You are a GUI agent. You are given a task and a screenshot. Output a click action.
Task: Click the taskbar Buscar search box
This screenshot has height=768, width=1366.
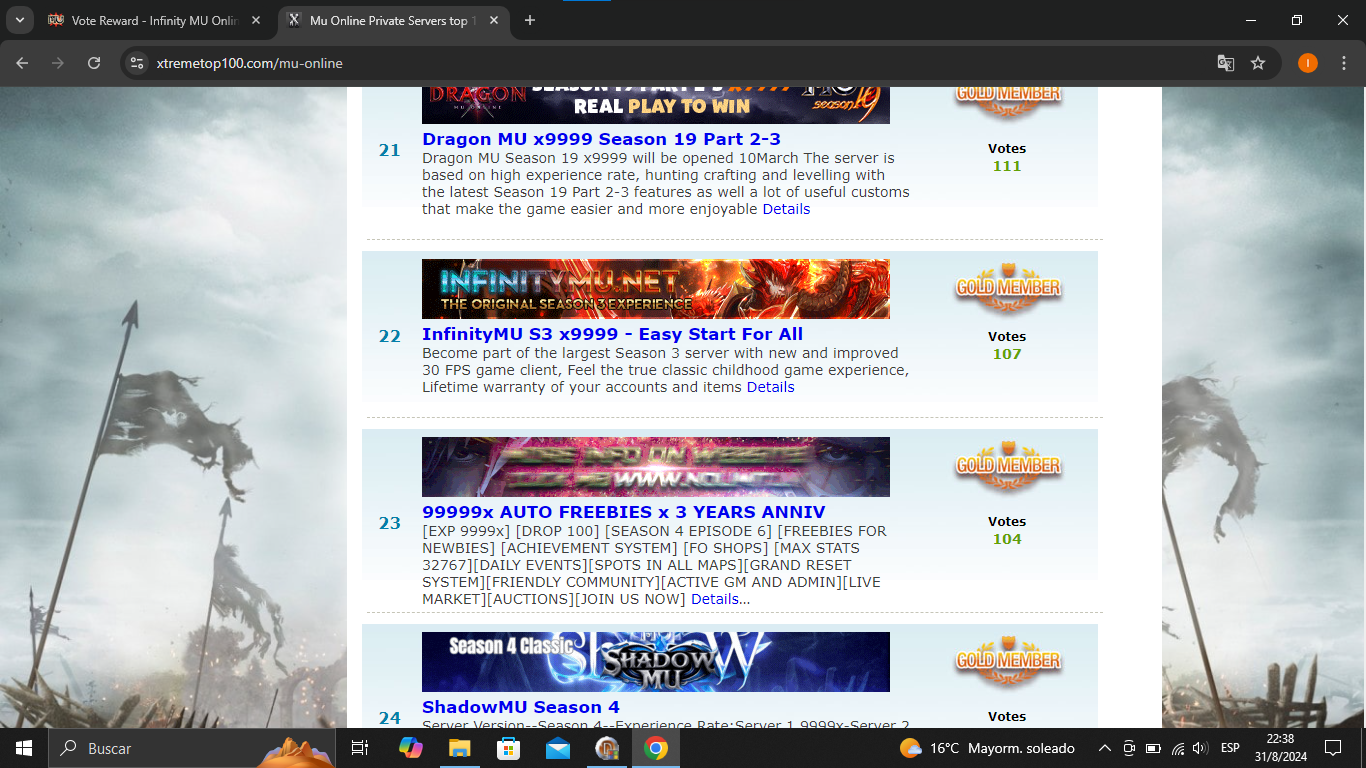coord(192,748)
